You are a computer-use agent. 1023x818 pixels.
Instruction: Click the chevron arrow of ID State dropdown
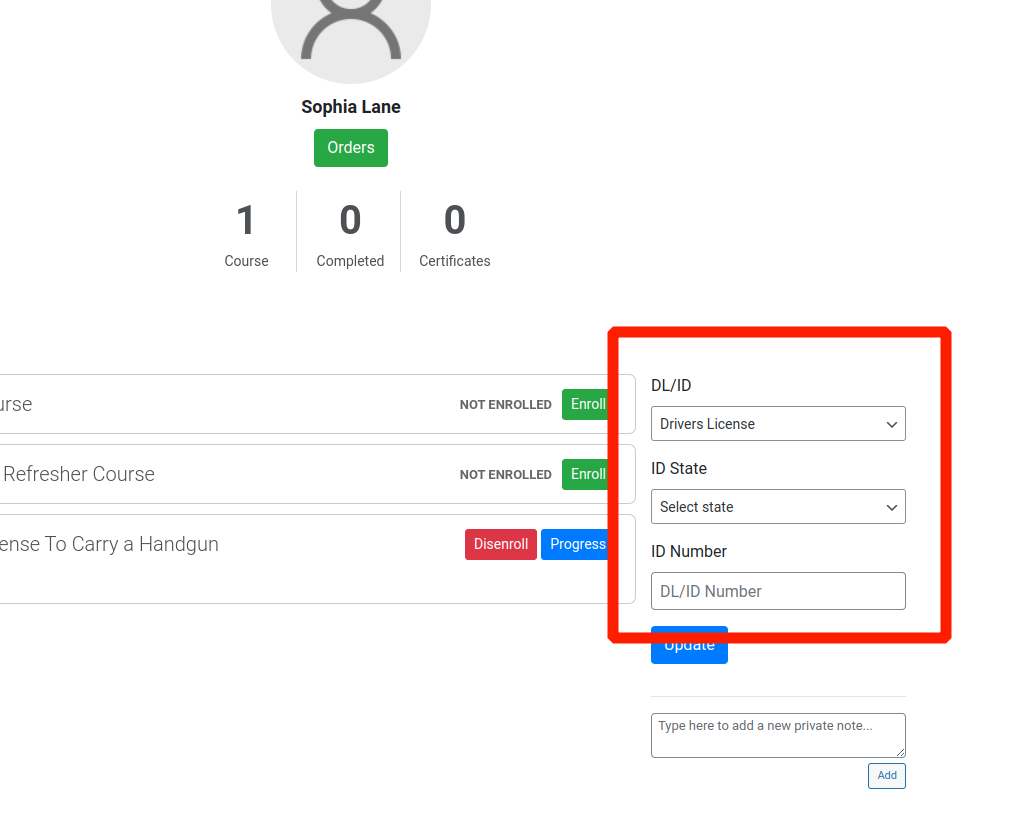click(892, 507)
